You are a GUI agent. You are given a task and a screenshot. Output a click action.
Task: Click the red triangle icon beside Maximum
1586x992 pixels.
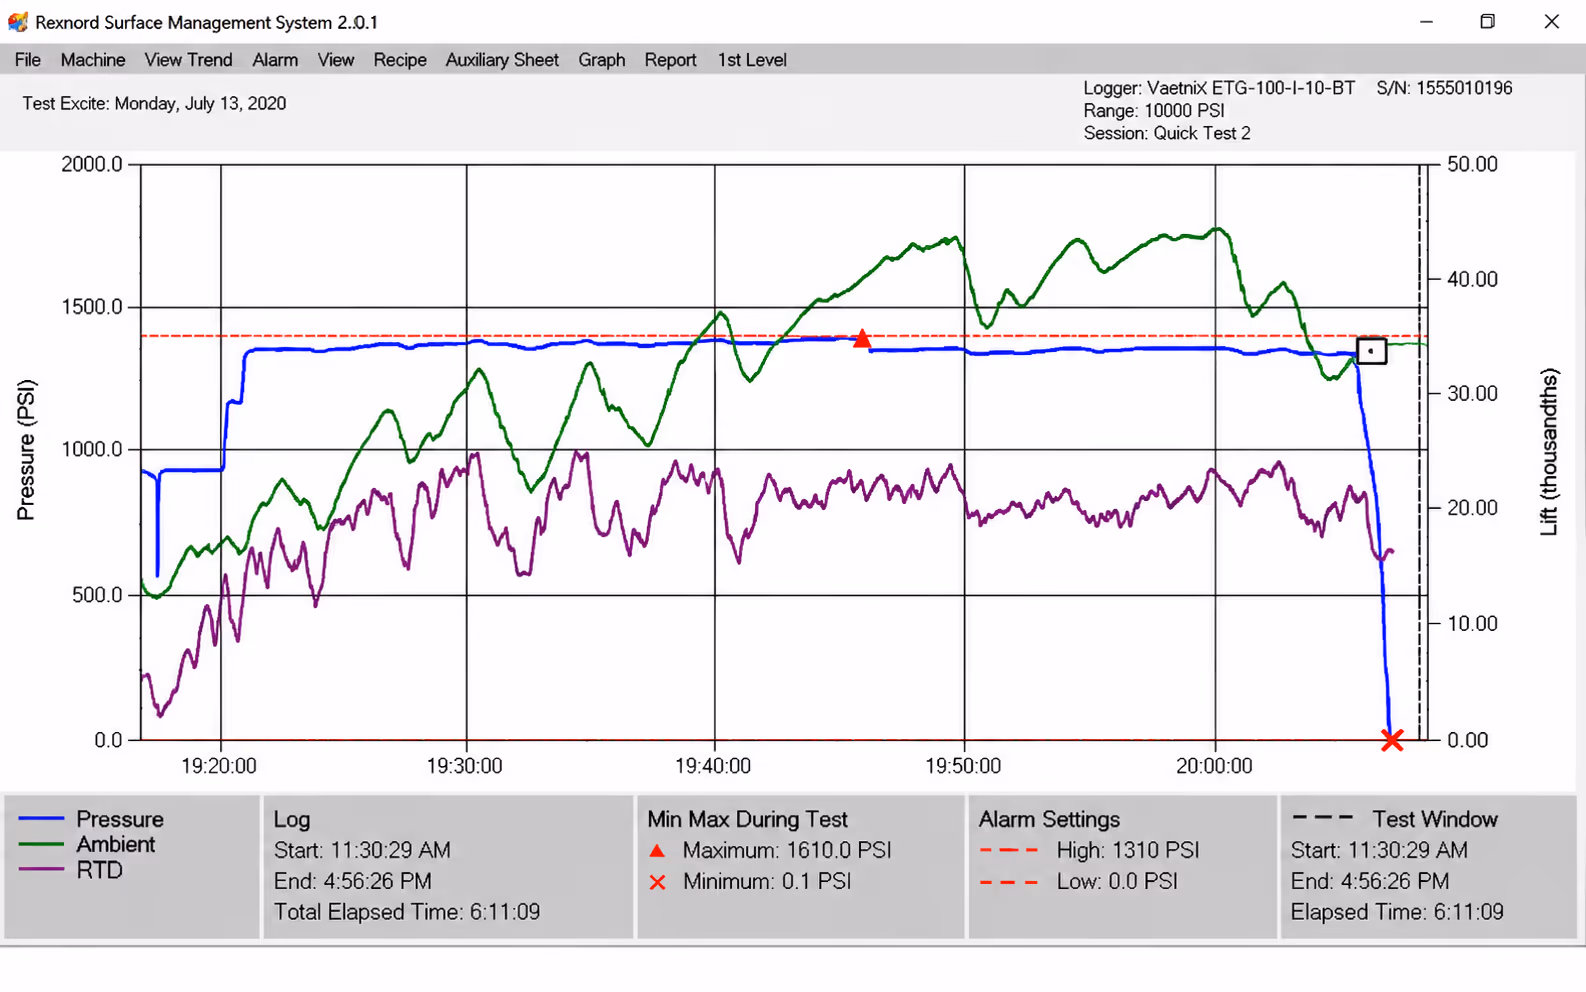(x=657, y=851)
